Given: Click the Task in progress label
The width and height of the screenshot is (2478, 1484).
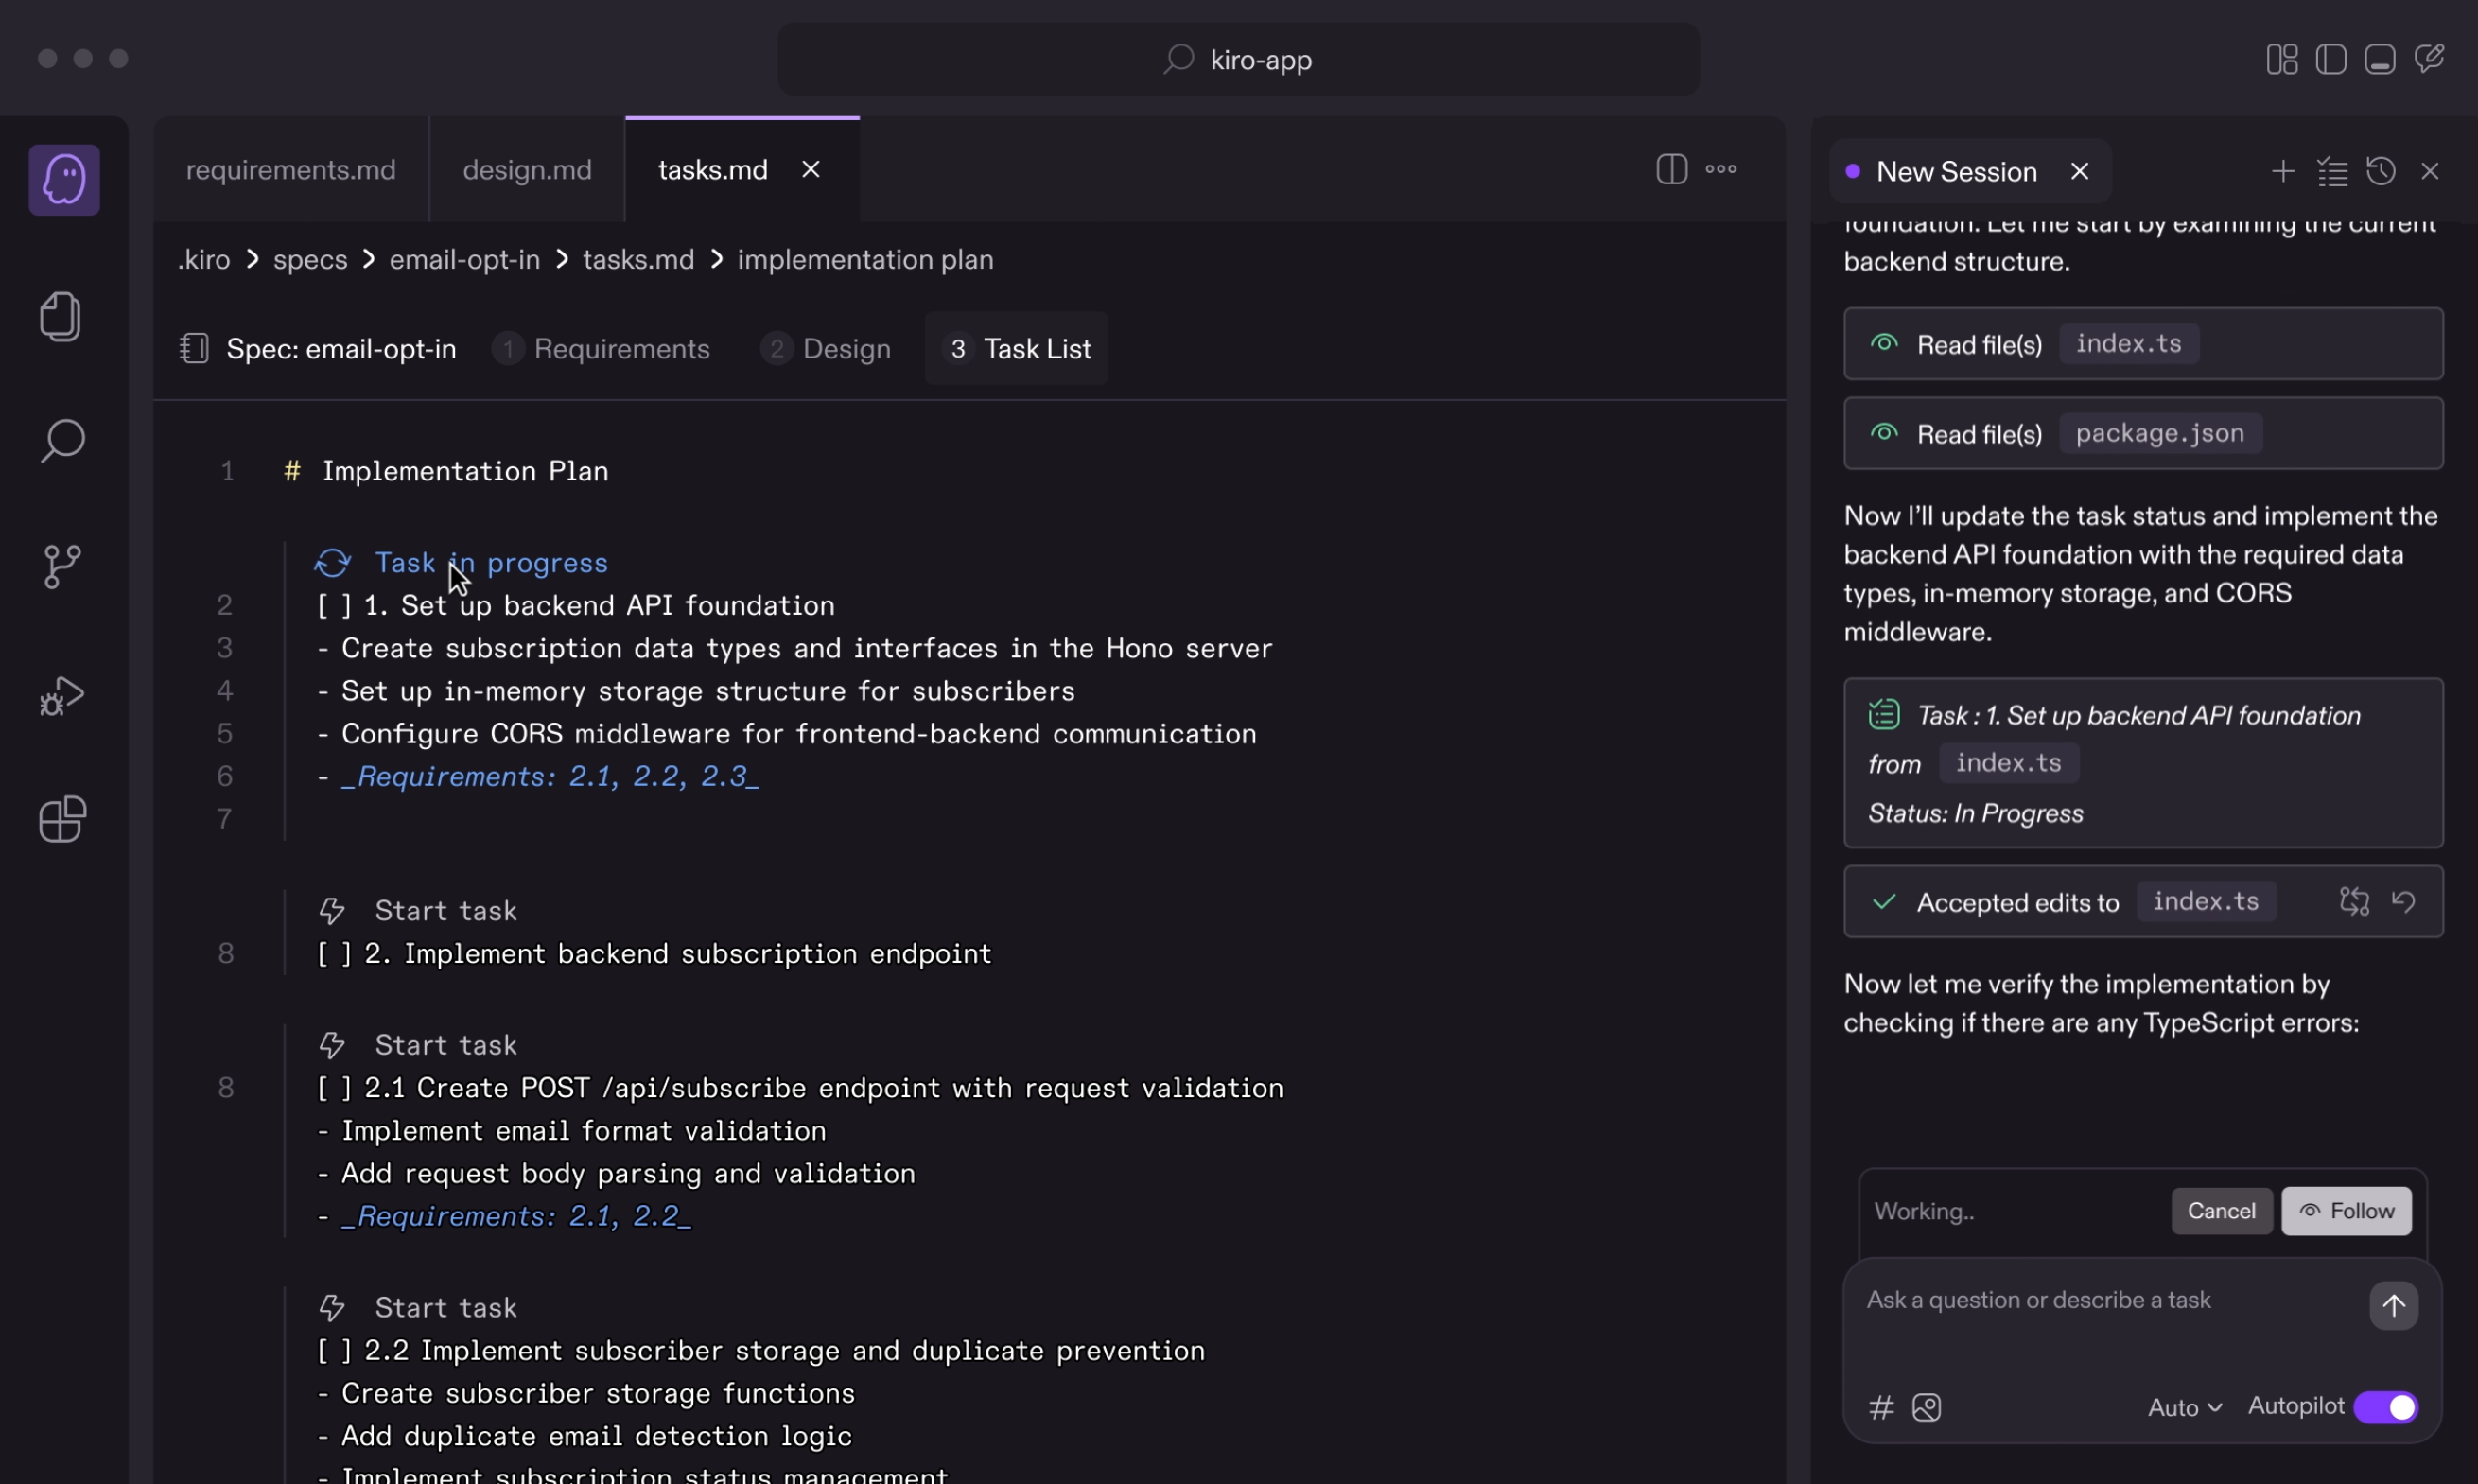Looking at the screenshot, I should point(491,563).
